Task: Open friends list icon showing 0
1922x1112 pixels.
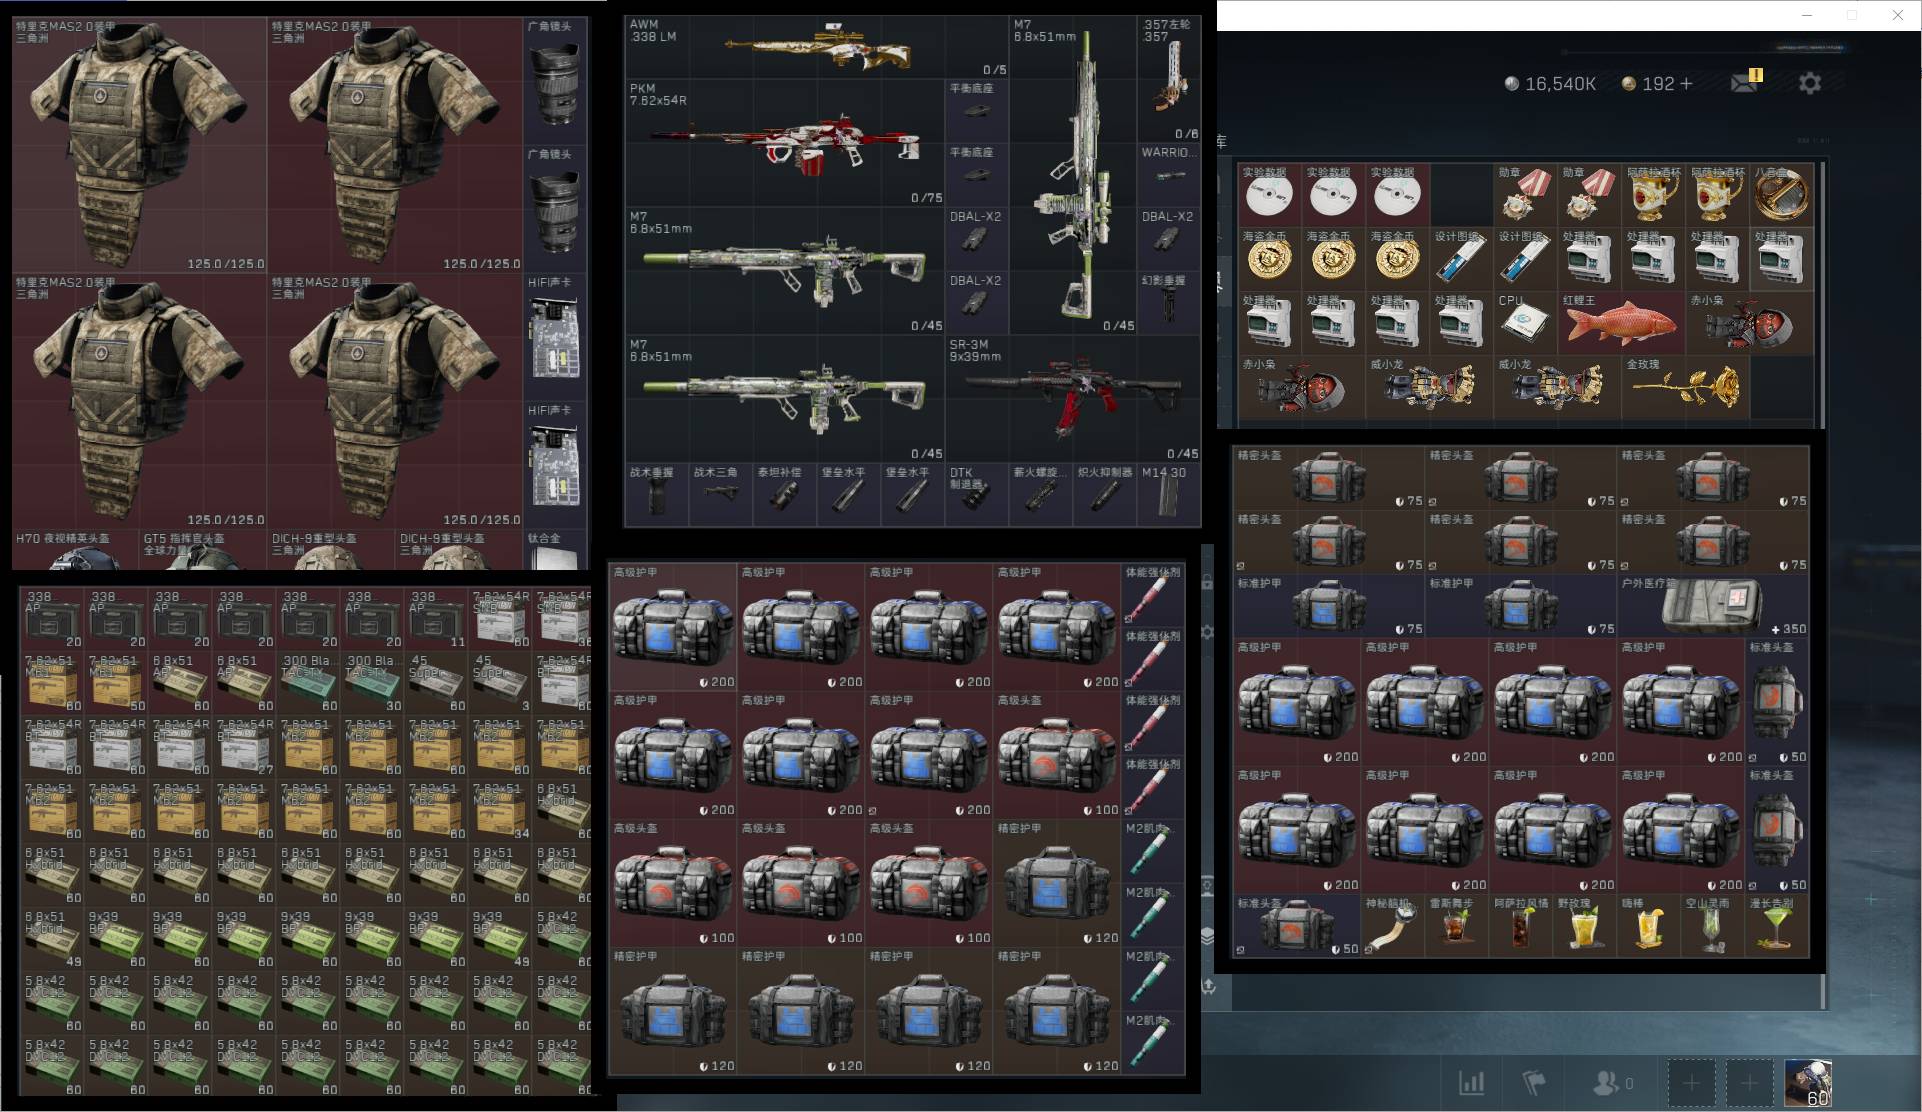Action: (x=1612, y=1082)
